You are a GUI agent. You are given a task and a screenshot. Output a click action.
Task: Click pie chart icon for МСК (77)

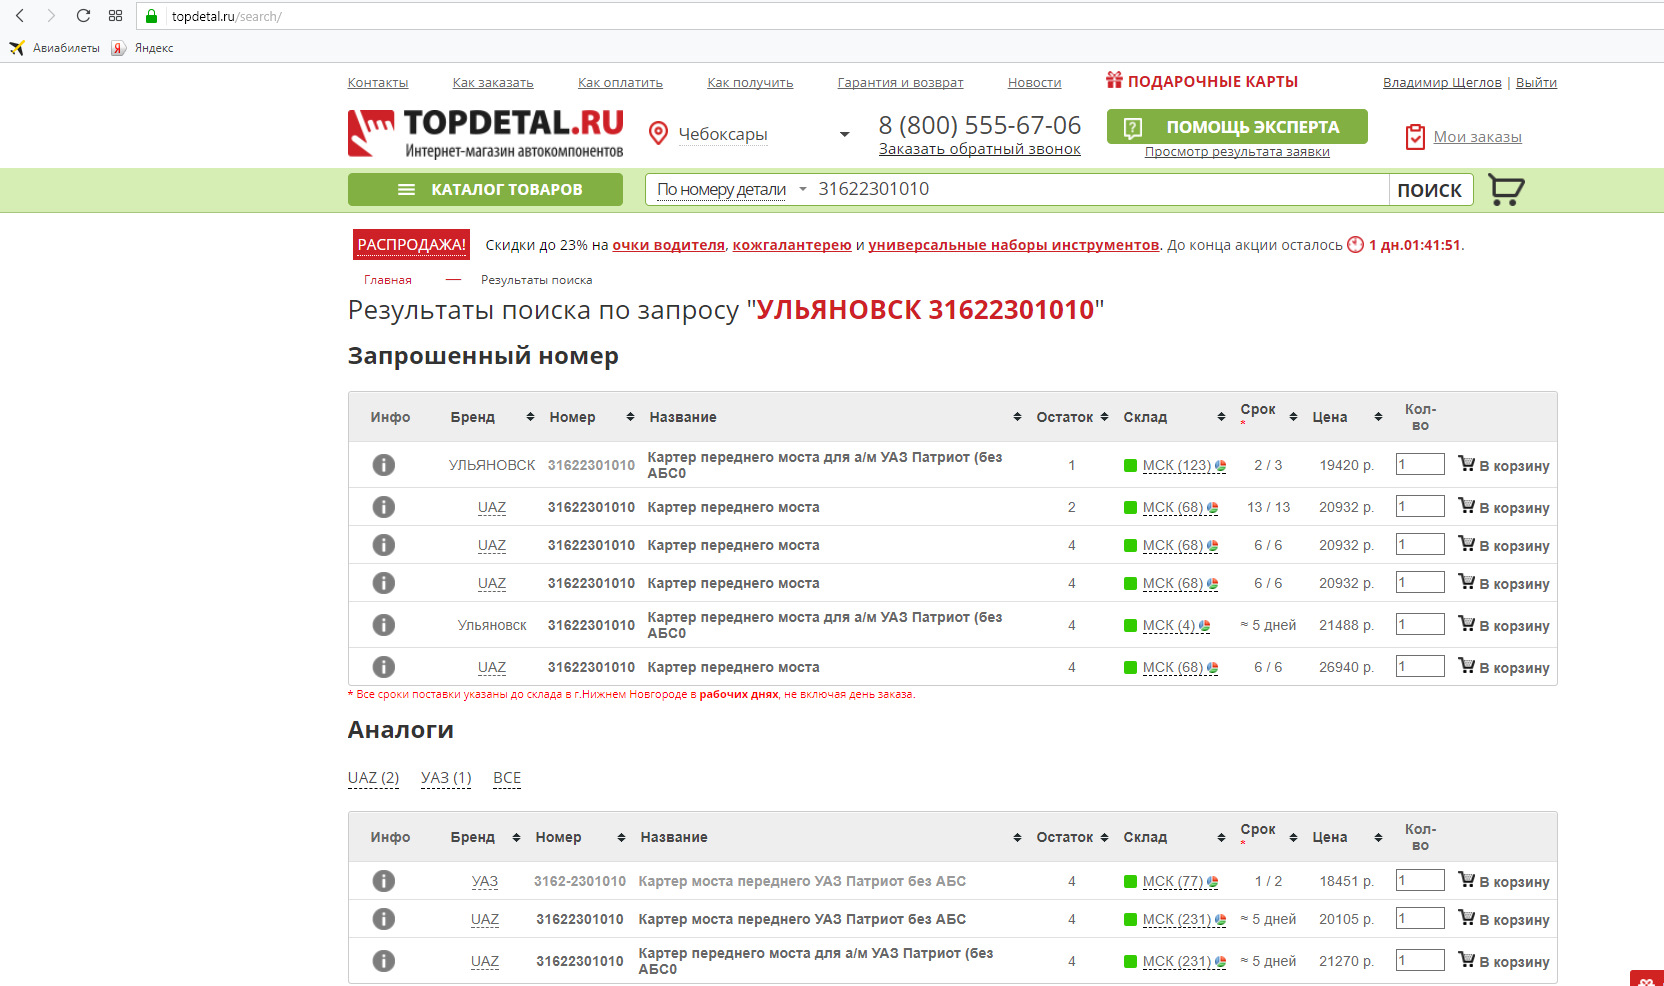[x=1212, y=882]
